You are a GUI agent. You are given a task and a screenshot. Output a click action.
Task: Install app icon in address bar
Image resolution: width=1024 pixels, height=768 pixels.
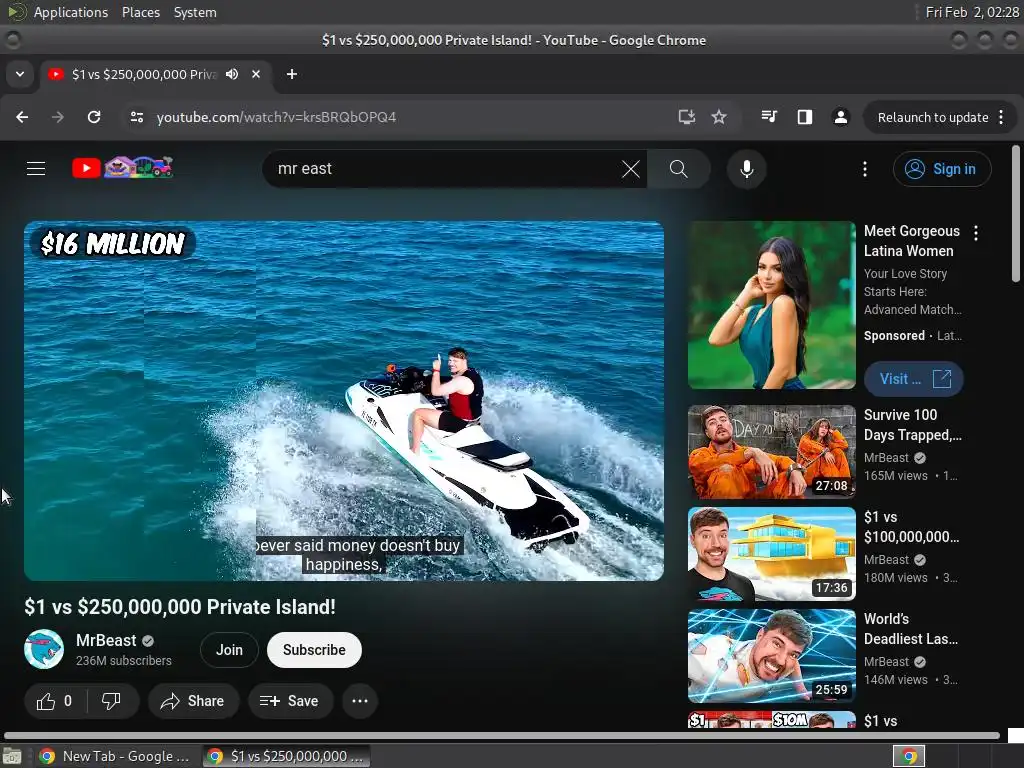coord(686,117)
